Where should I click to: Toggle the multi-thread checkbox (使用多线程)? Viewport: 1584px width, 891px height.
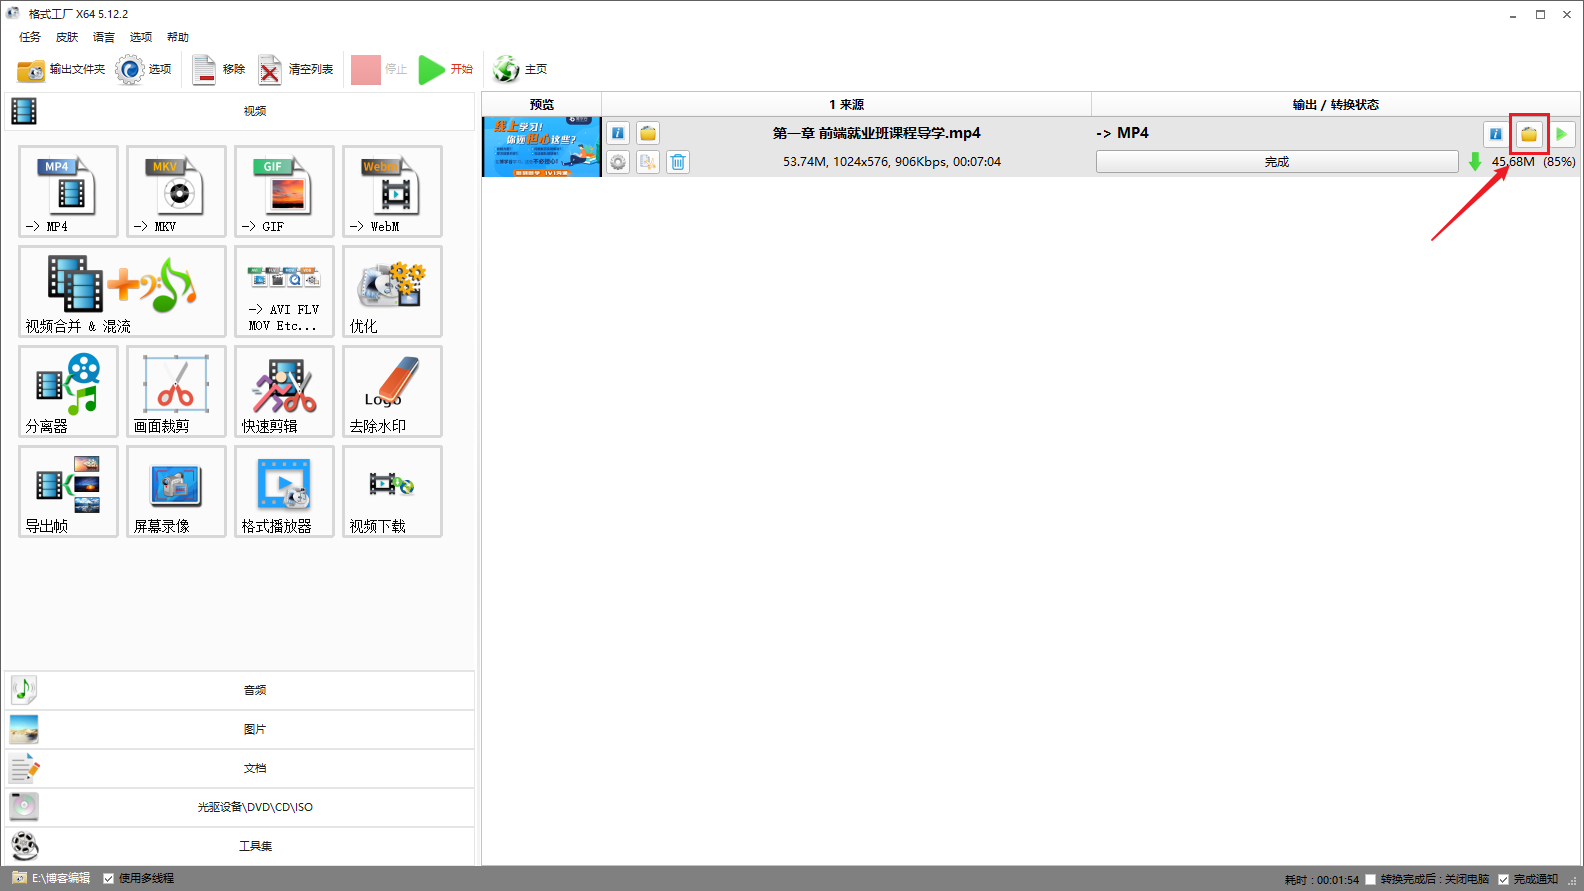click(x=109, y=879)
